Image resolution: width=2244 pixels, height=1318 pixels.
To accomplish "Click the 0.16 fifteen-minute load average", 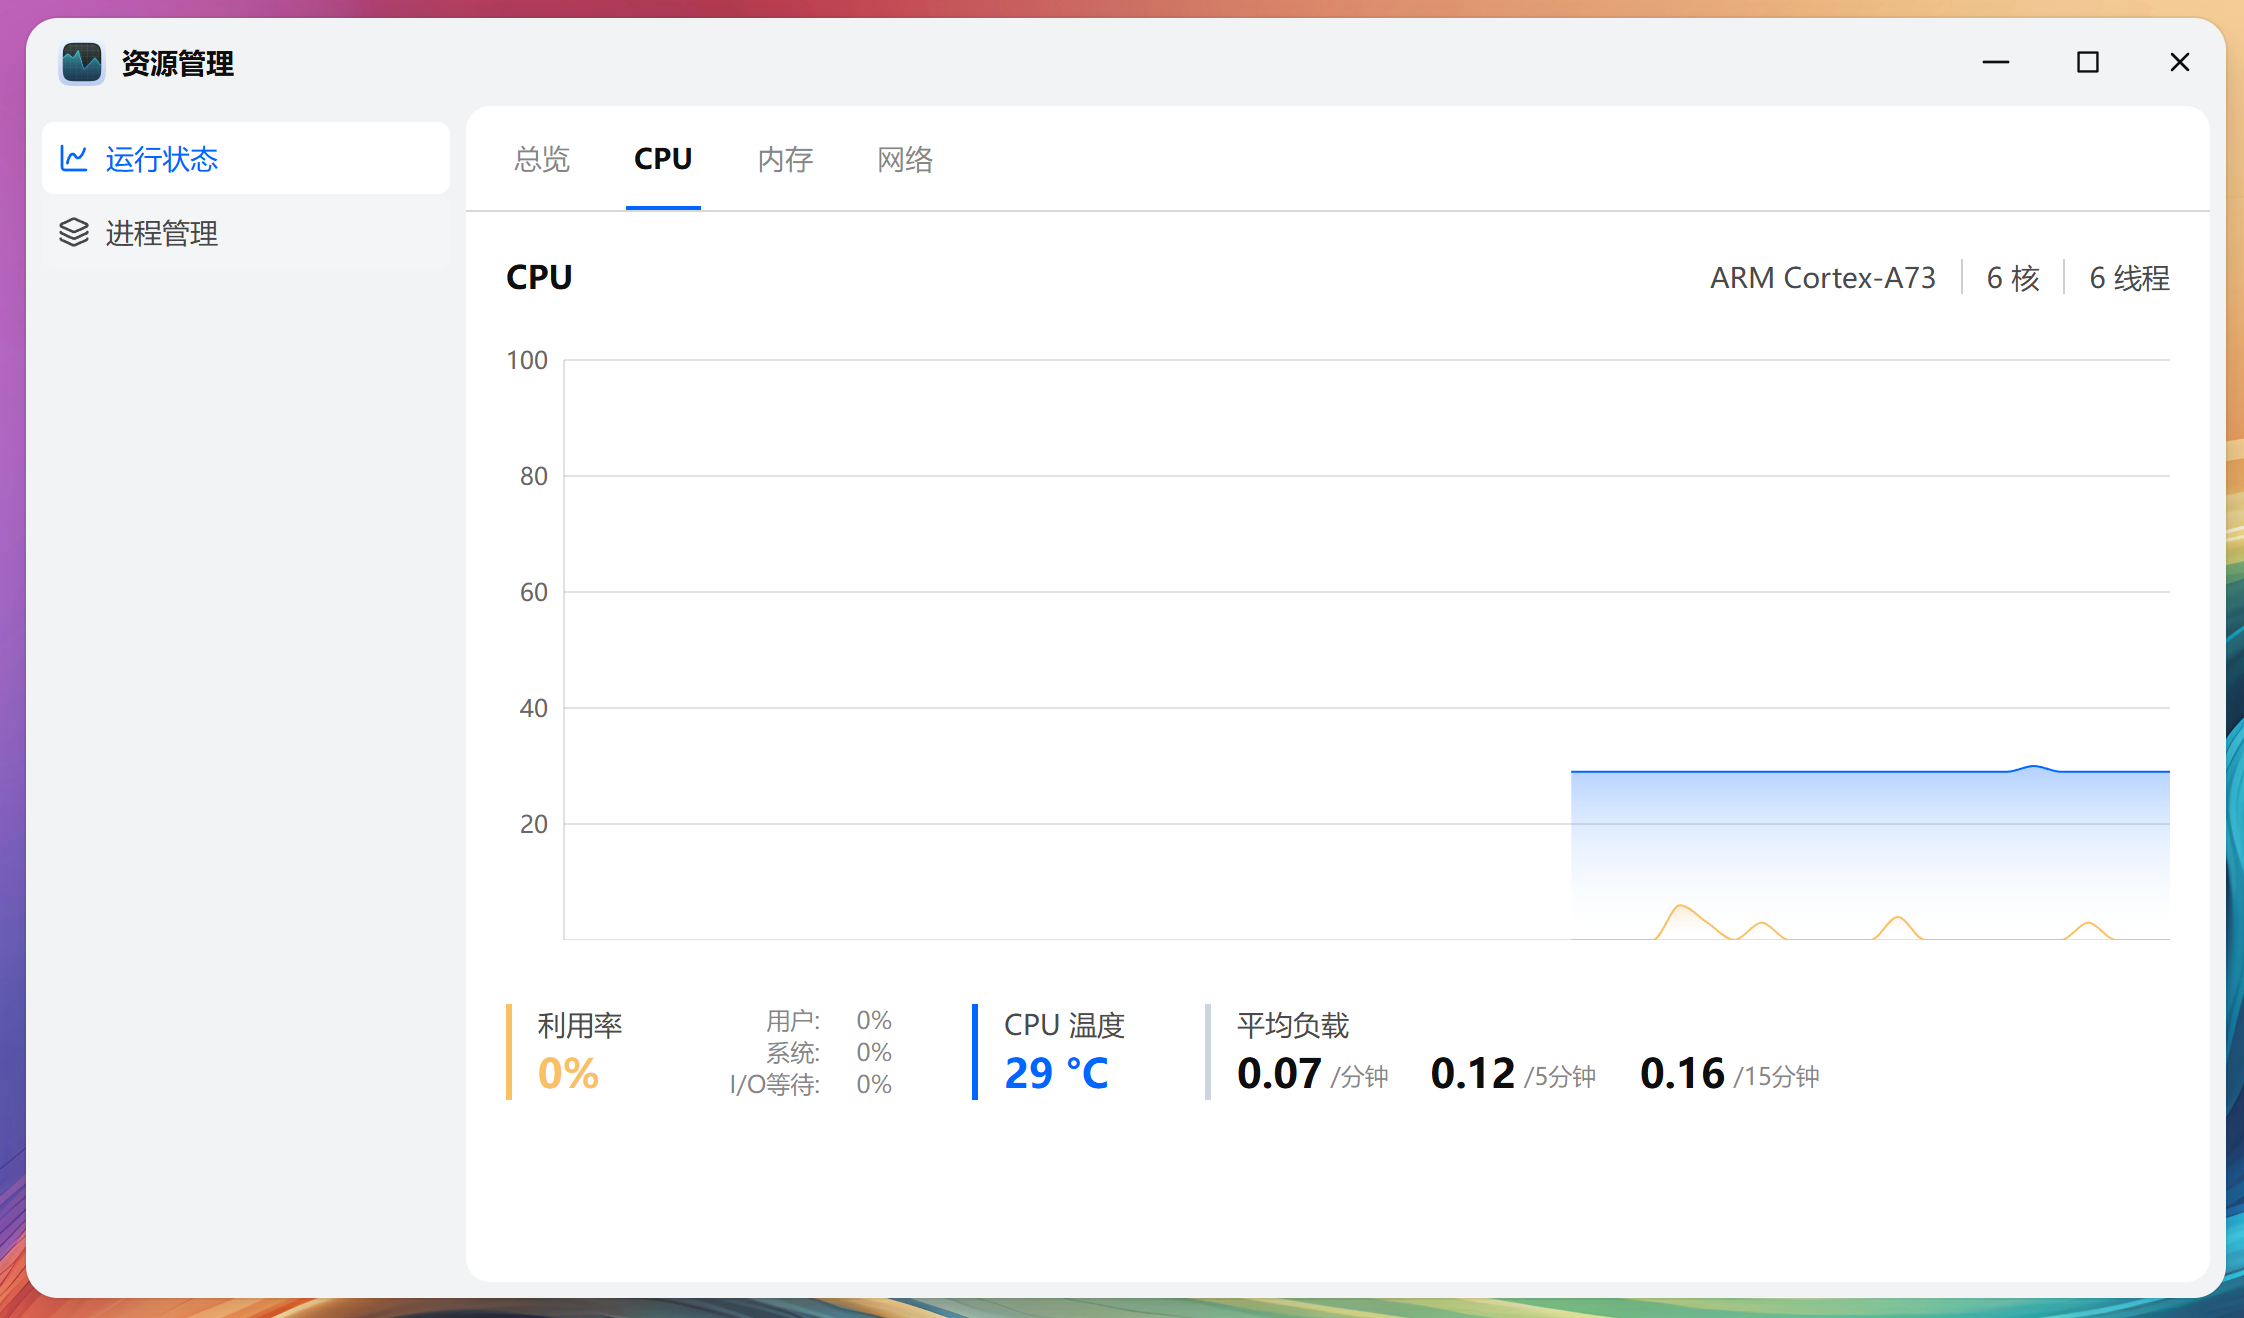I will 1682,1074.
